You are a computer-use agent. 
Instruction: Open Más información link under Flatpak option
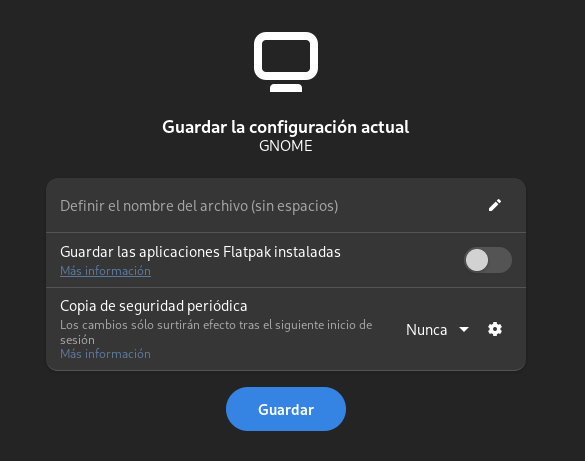pos(106,271)
